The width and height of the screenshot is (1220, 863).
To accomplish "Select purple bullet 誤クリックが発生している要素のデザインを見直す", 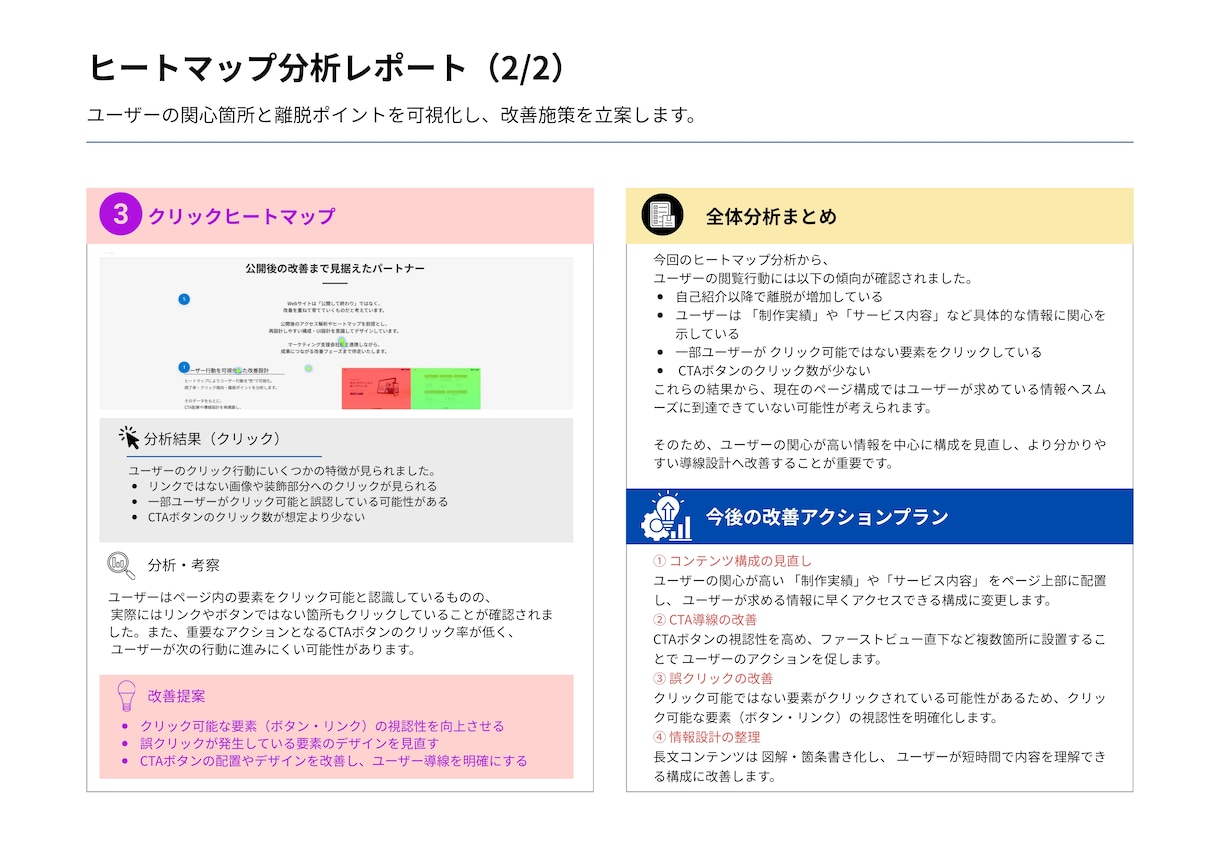I will click(x=289, y=744).
